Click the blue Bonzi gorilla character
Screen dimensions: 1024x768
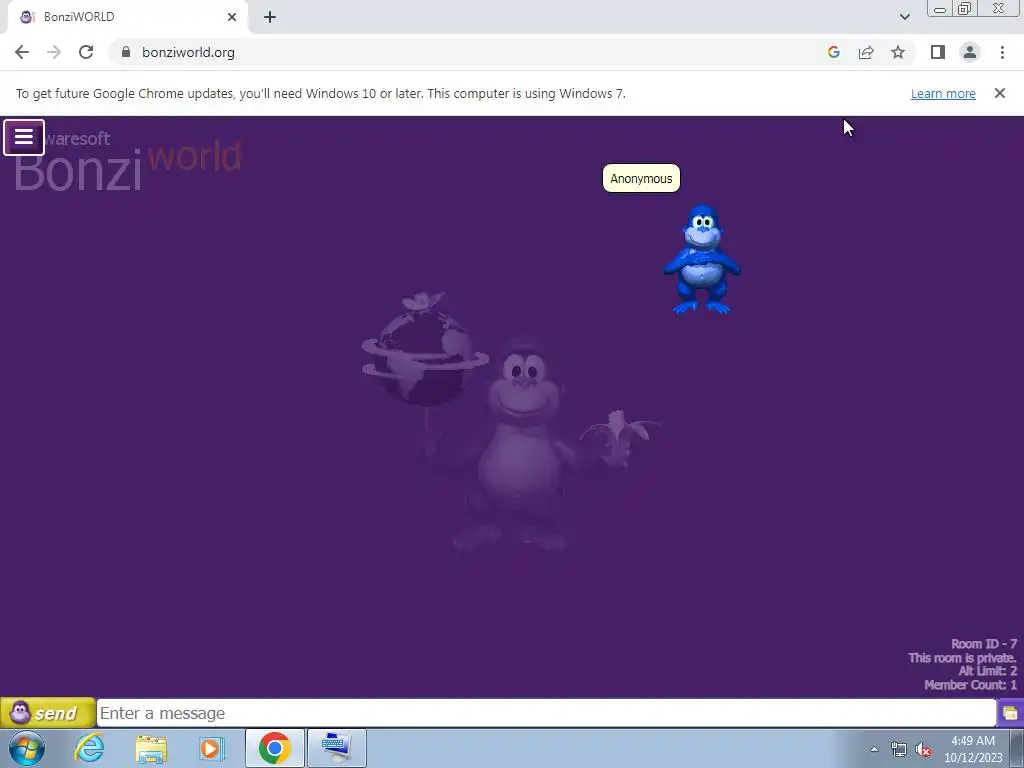[x=702, y=259]
